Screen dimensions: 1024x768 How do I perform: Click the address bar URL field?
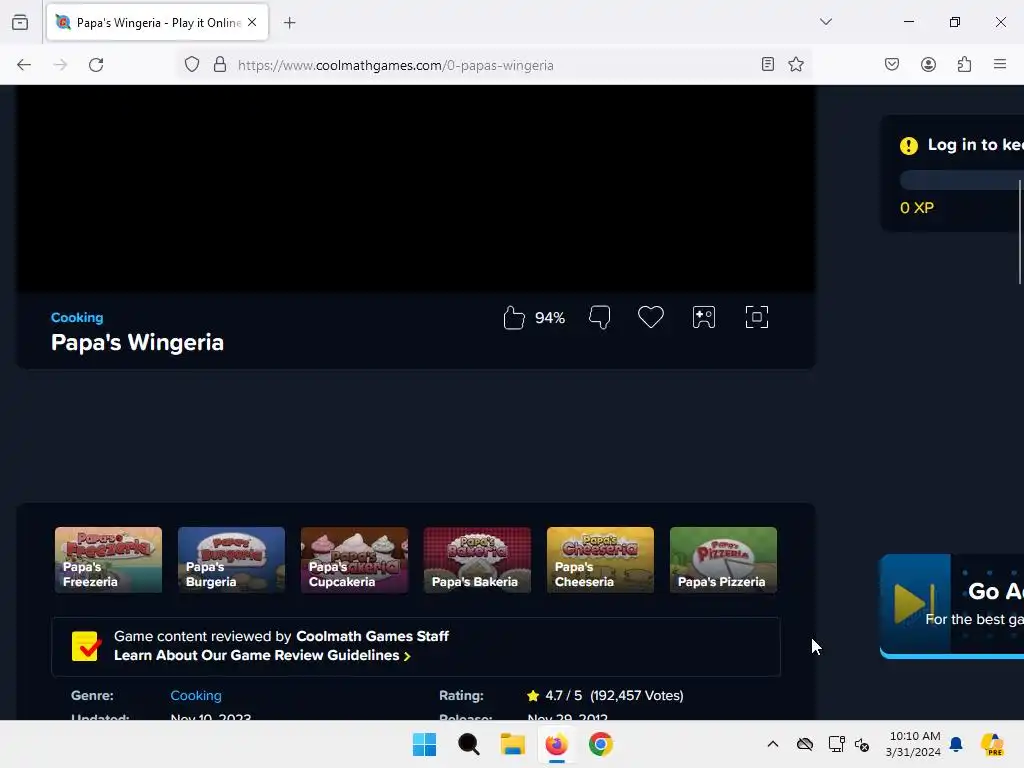(x=494, y=65)
